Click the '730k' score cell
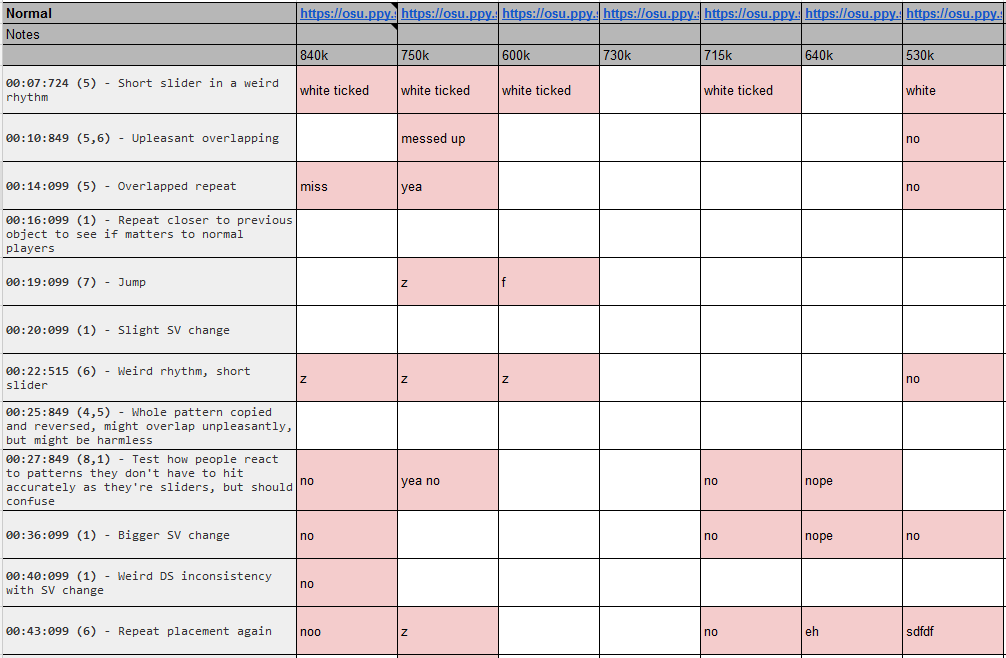The height and width of the screenshot is (658, 1006). (x=650, y=55)
